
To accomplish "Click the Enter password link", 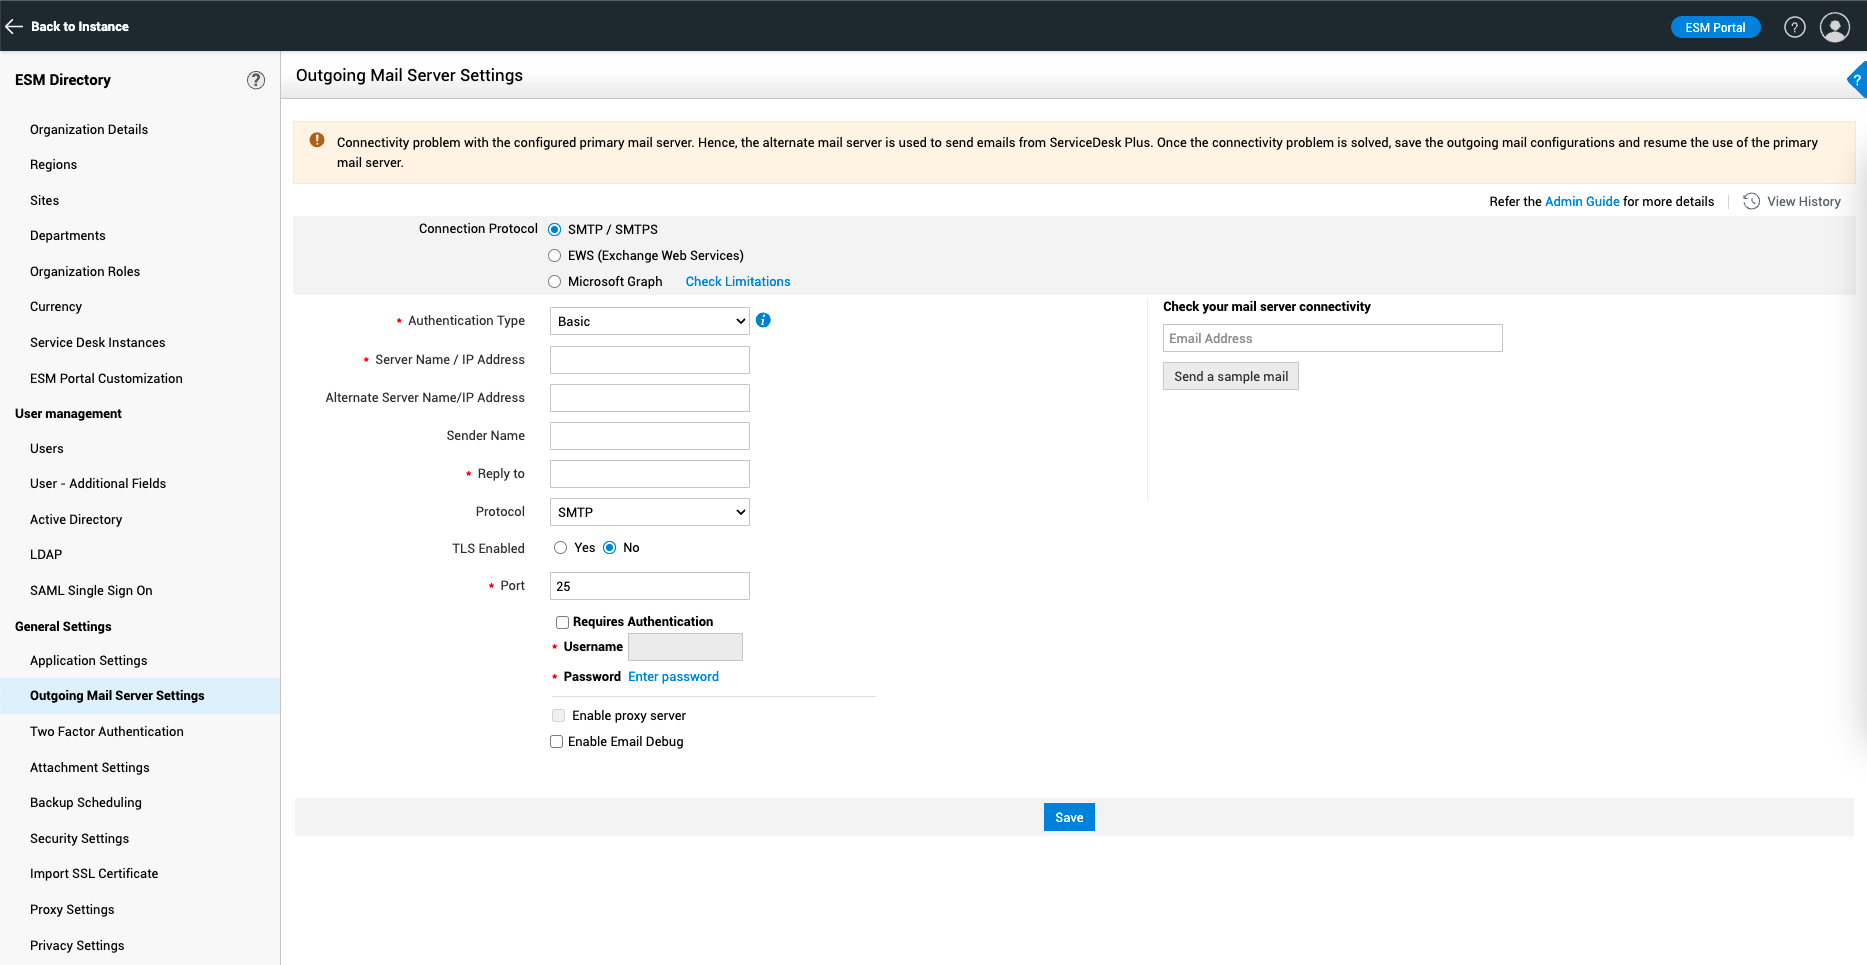I will pos(673,677).
